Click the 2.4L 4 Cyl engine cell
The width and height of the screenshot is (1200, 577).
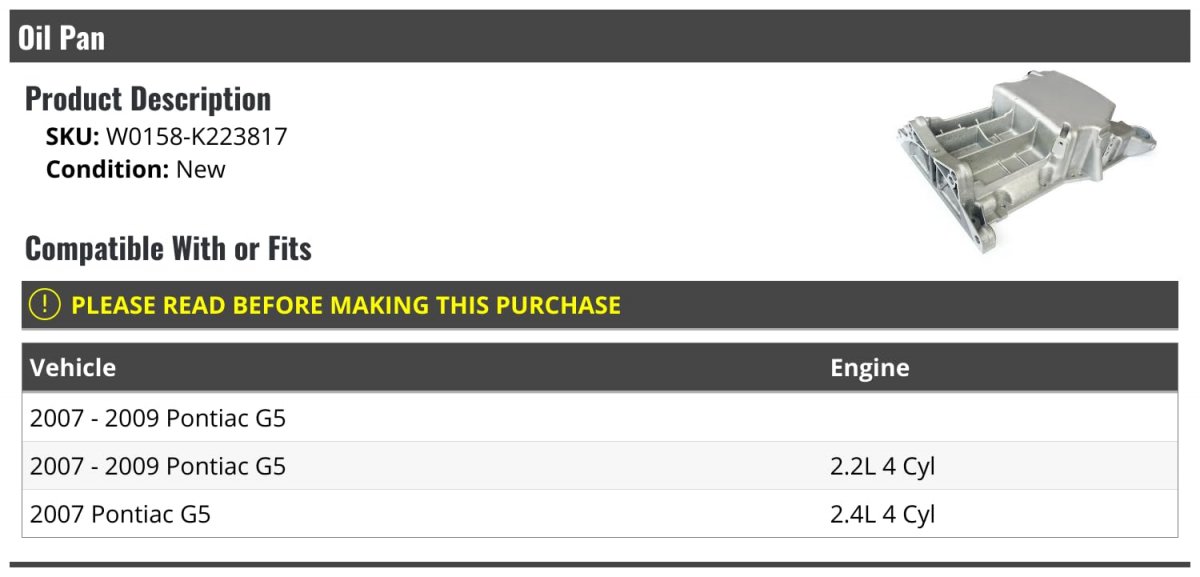pyautogui.click(x=883, y=514)
